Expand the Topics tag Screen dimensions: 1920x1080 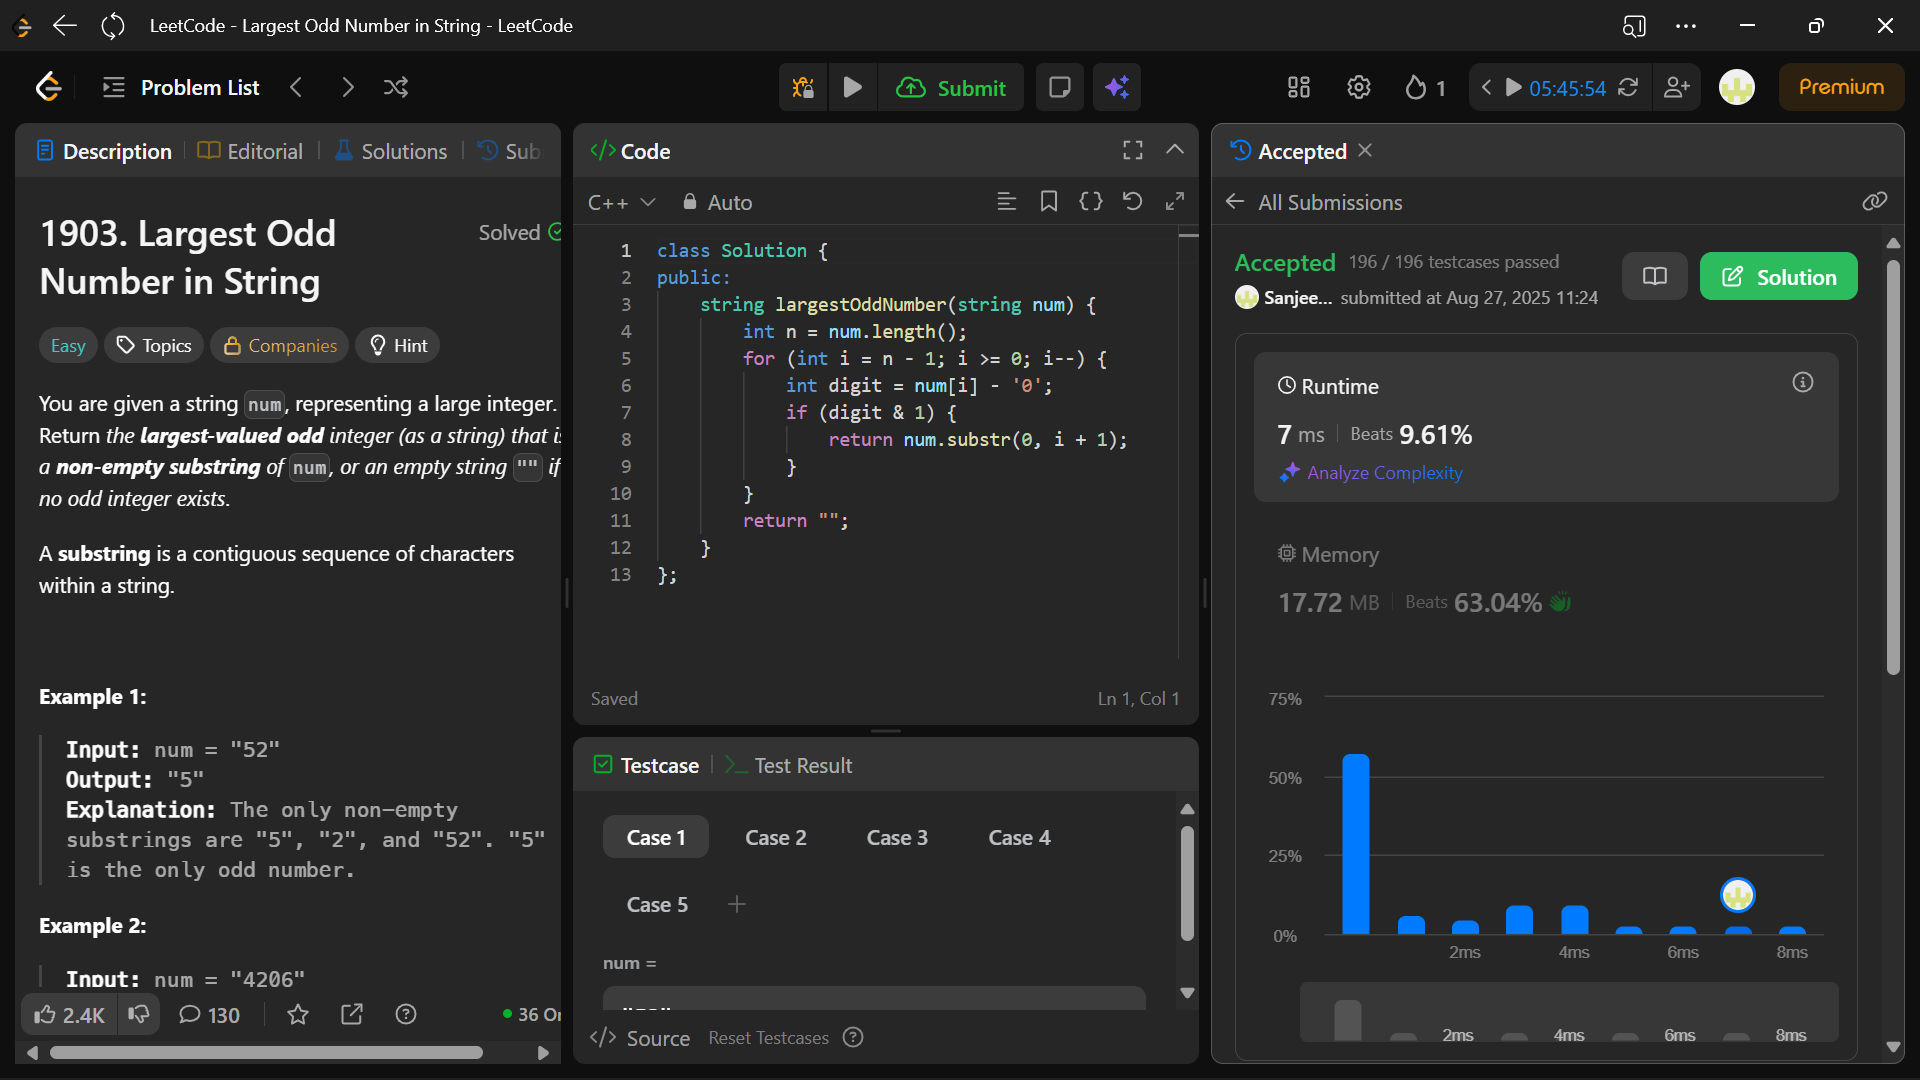(154, 345)
